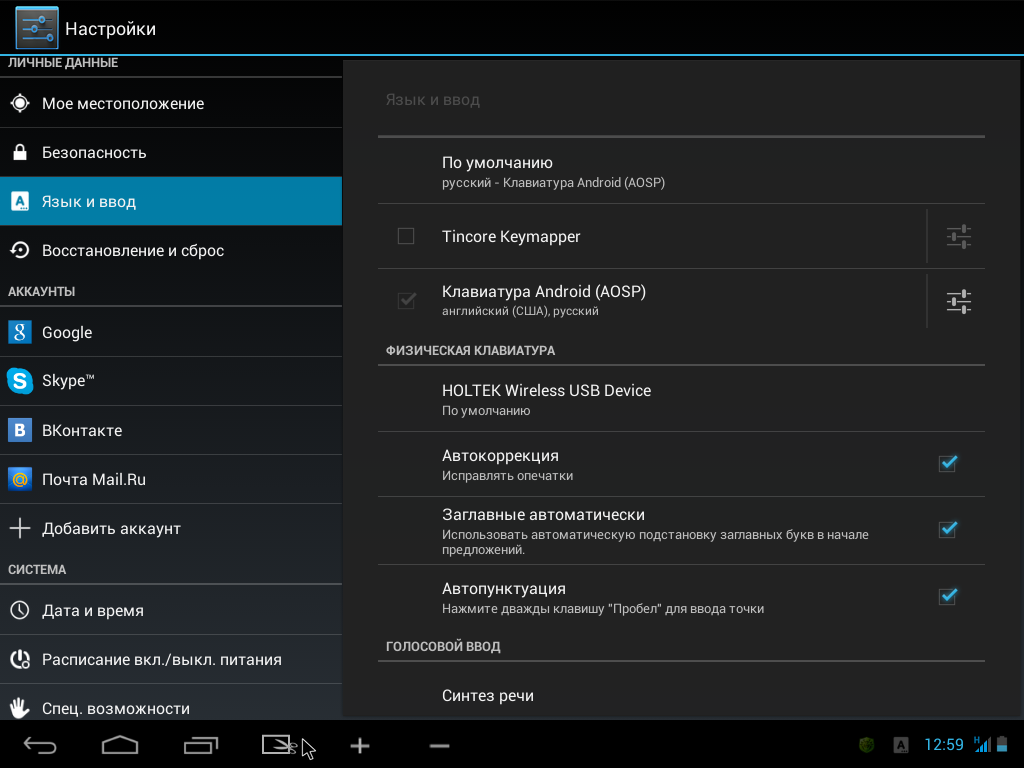The height and width of the screenshot is (768, 1024).
Task: Open settings icon for Tincore Keymapper
Action: (x=958, y=237)
